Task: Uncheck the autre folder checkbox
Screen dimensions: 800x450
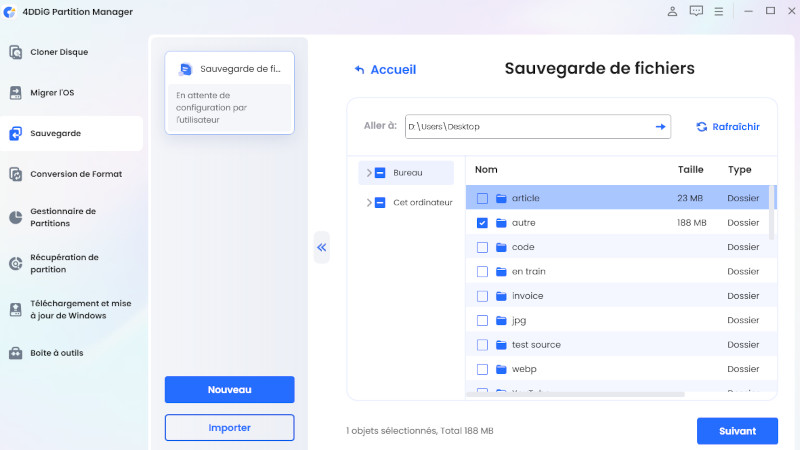Action: pos(483,223)
